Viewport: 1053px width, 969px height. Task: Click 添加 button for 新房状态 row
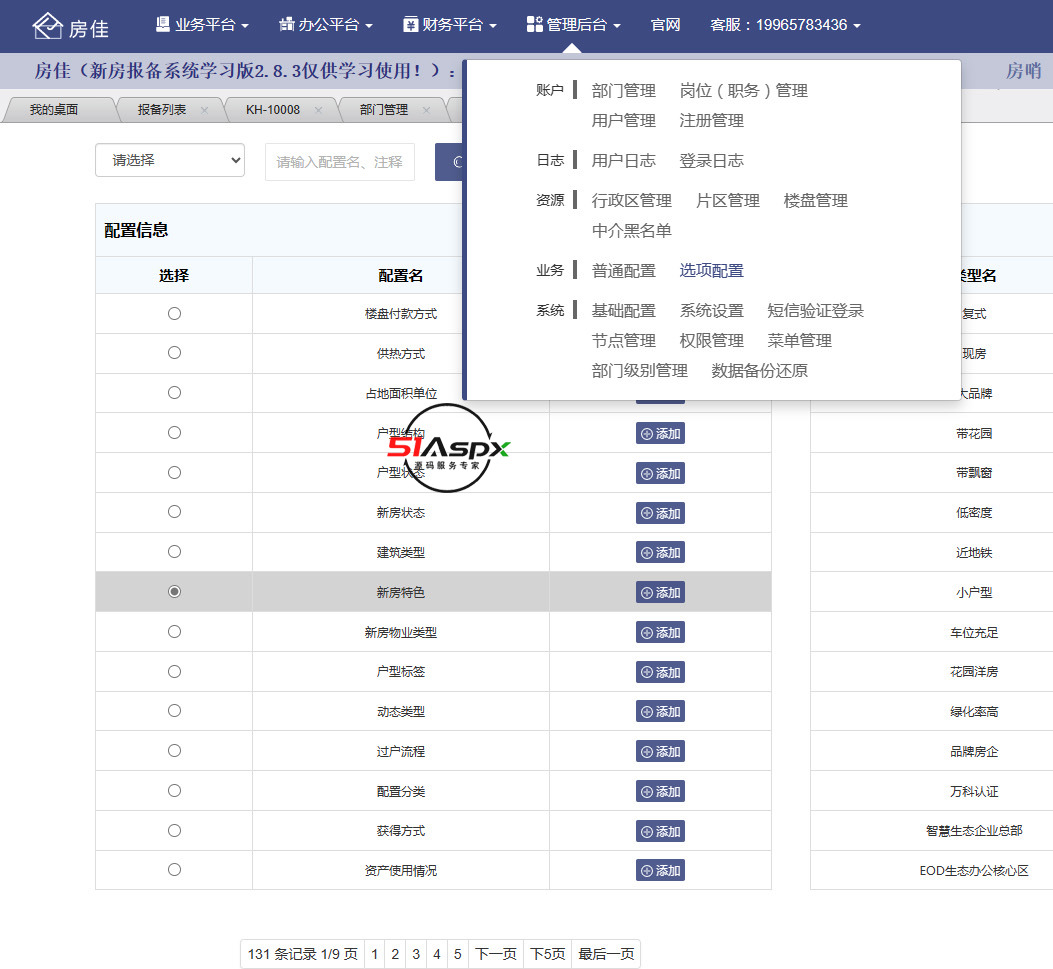coord(660,513)
